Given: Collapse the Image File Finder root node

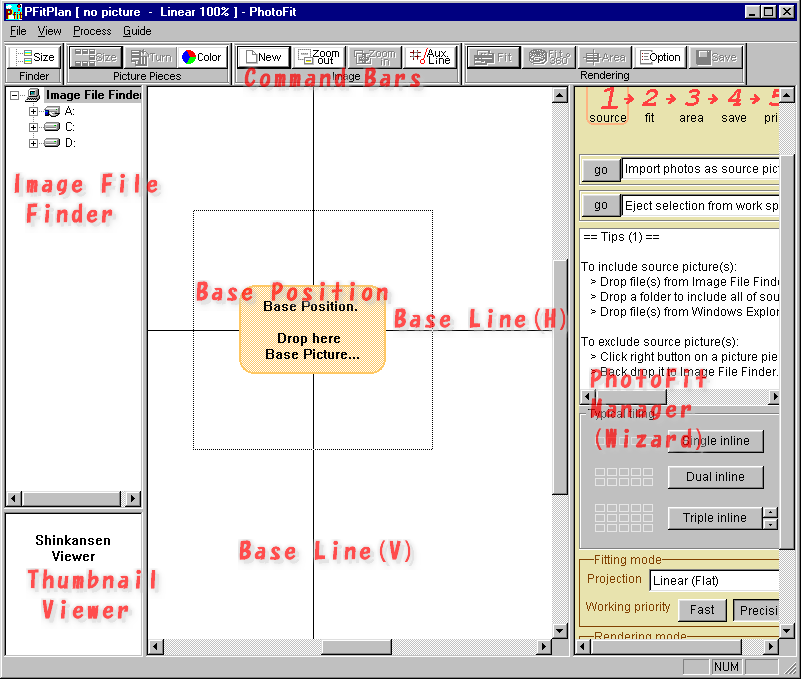Looking at the screenshot, I should point(15,95).
